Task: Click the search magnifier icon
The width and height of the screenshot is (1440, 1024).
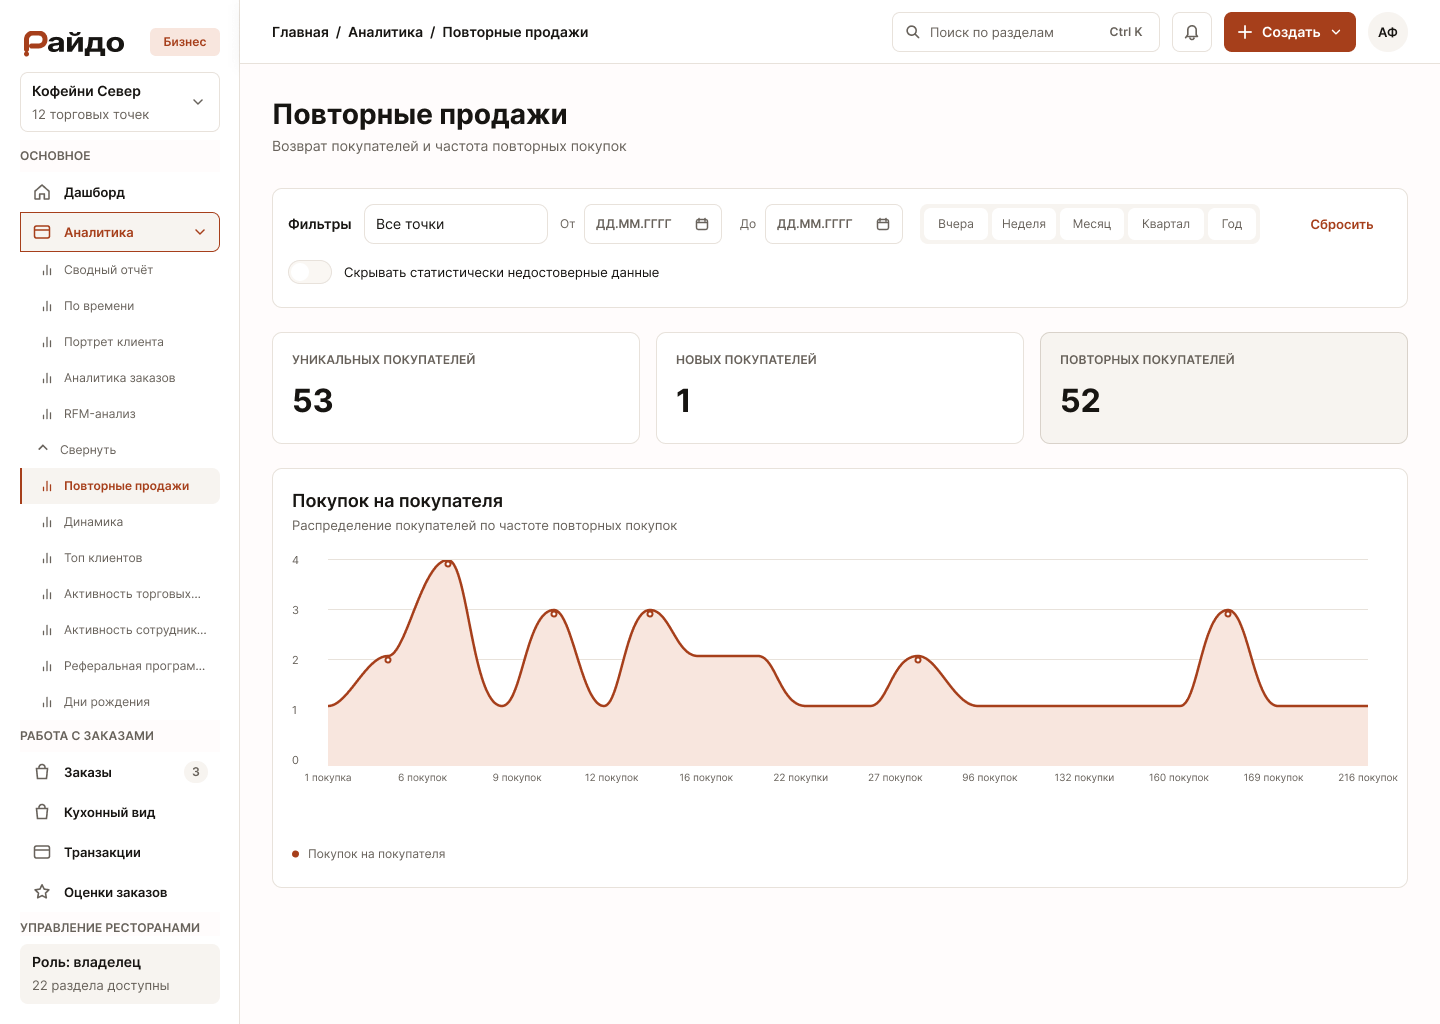Action: coord(913,32)
